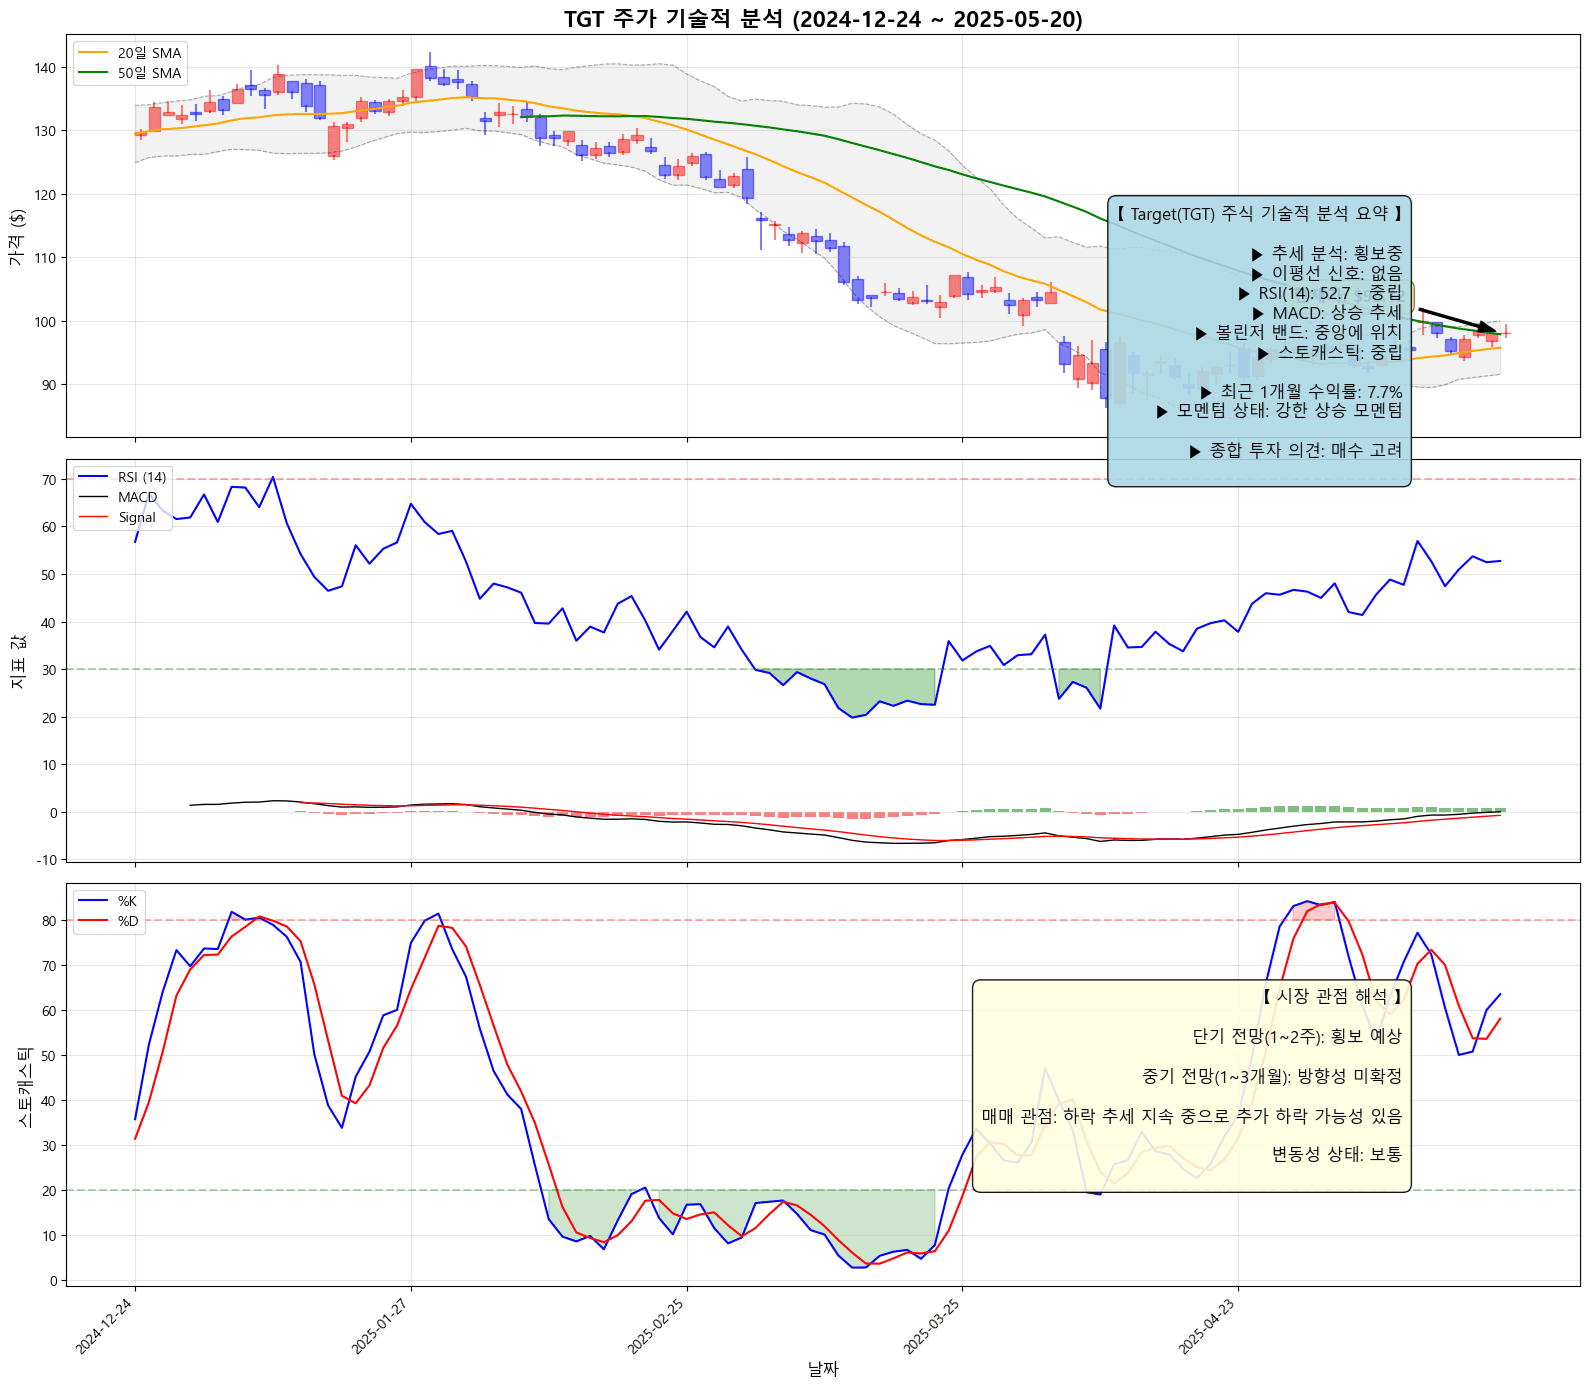Click the x-axis date '2024-12-24'

click(x=106, y=1325)
